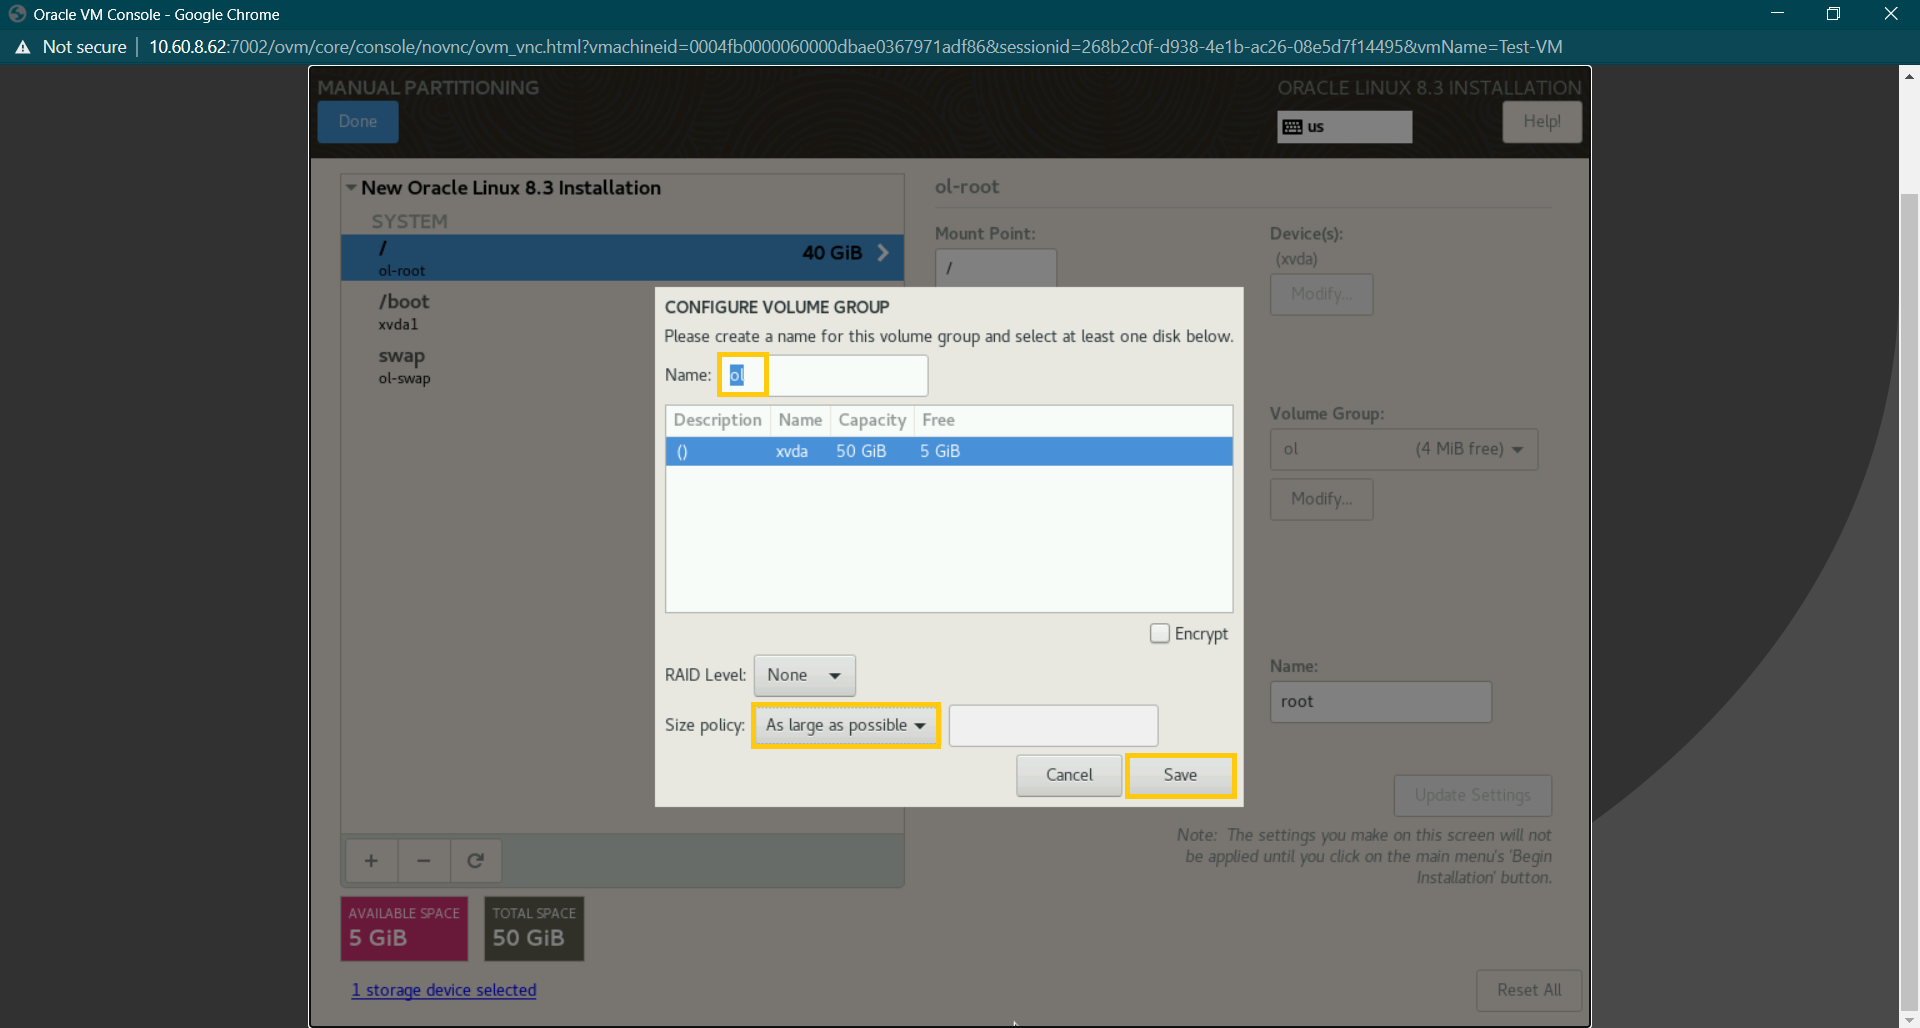Minimize the Chrome window
The height and width of the screenshot is (1028, 1920).
point(1777,14)
